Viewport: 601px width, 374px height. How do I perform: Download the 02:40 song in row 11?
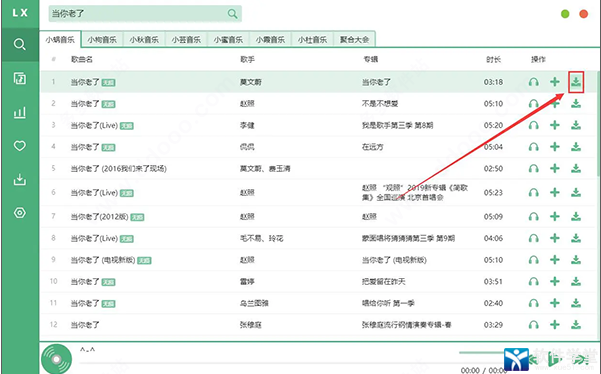pyautogui.click(x=576, y=303)
